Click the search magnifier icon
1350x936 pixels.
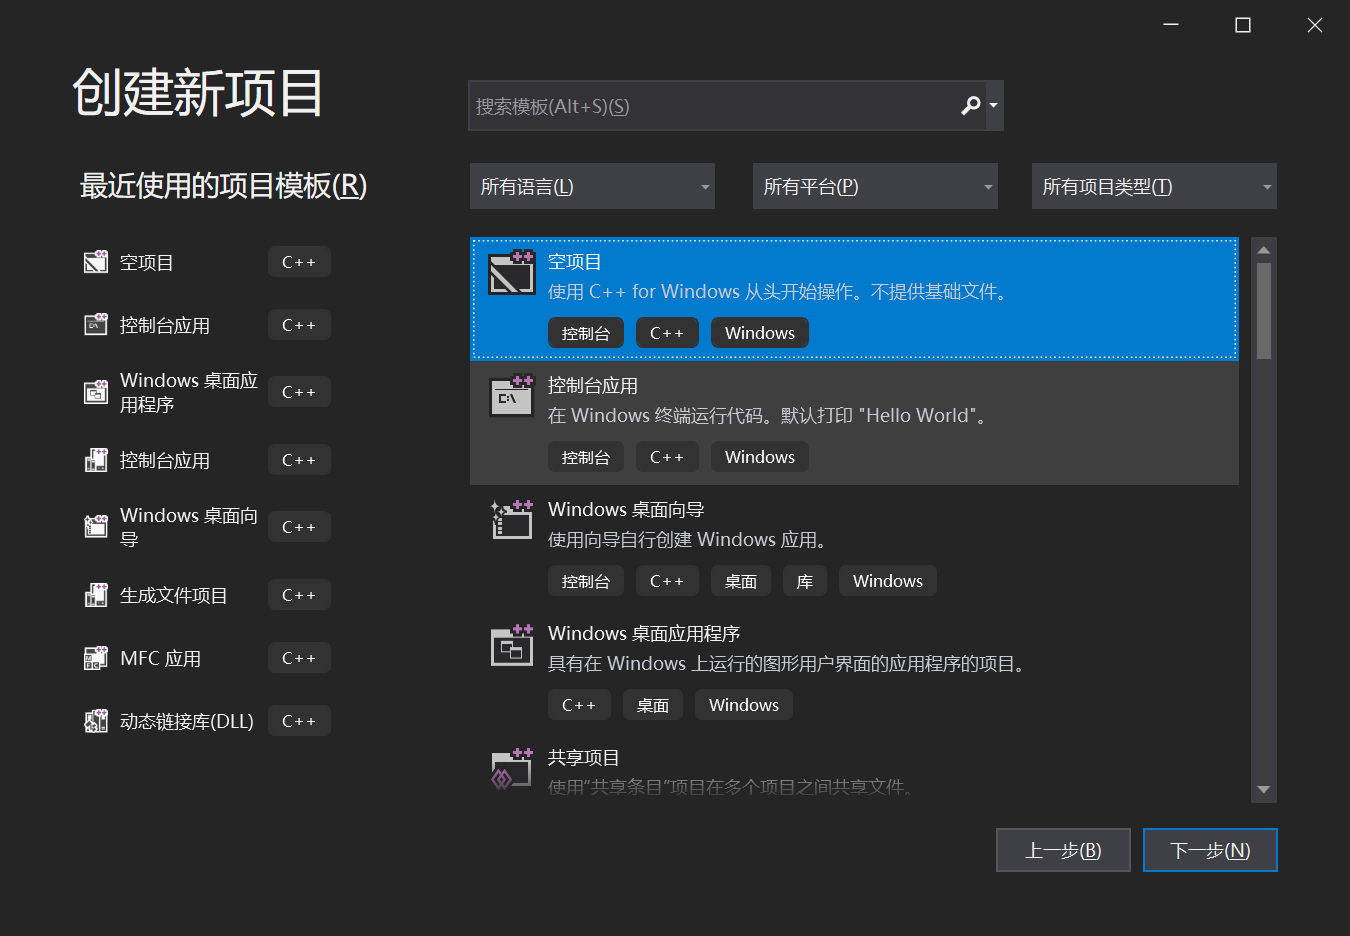970,106
